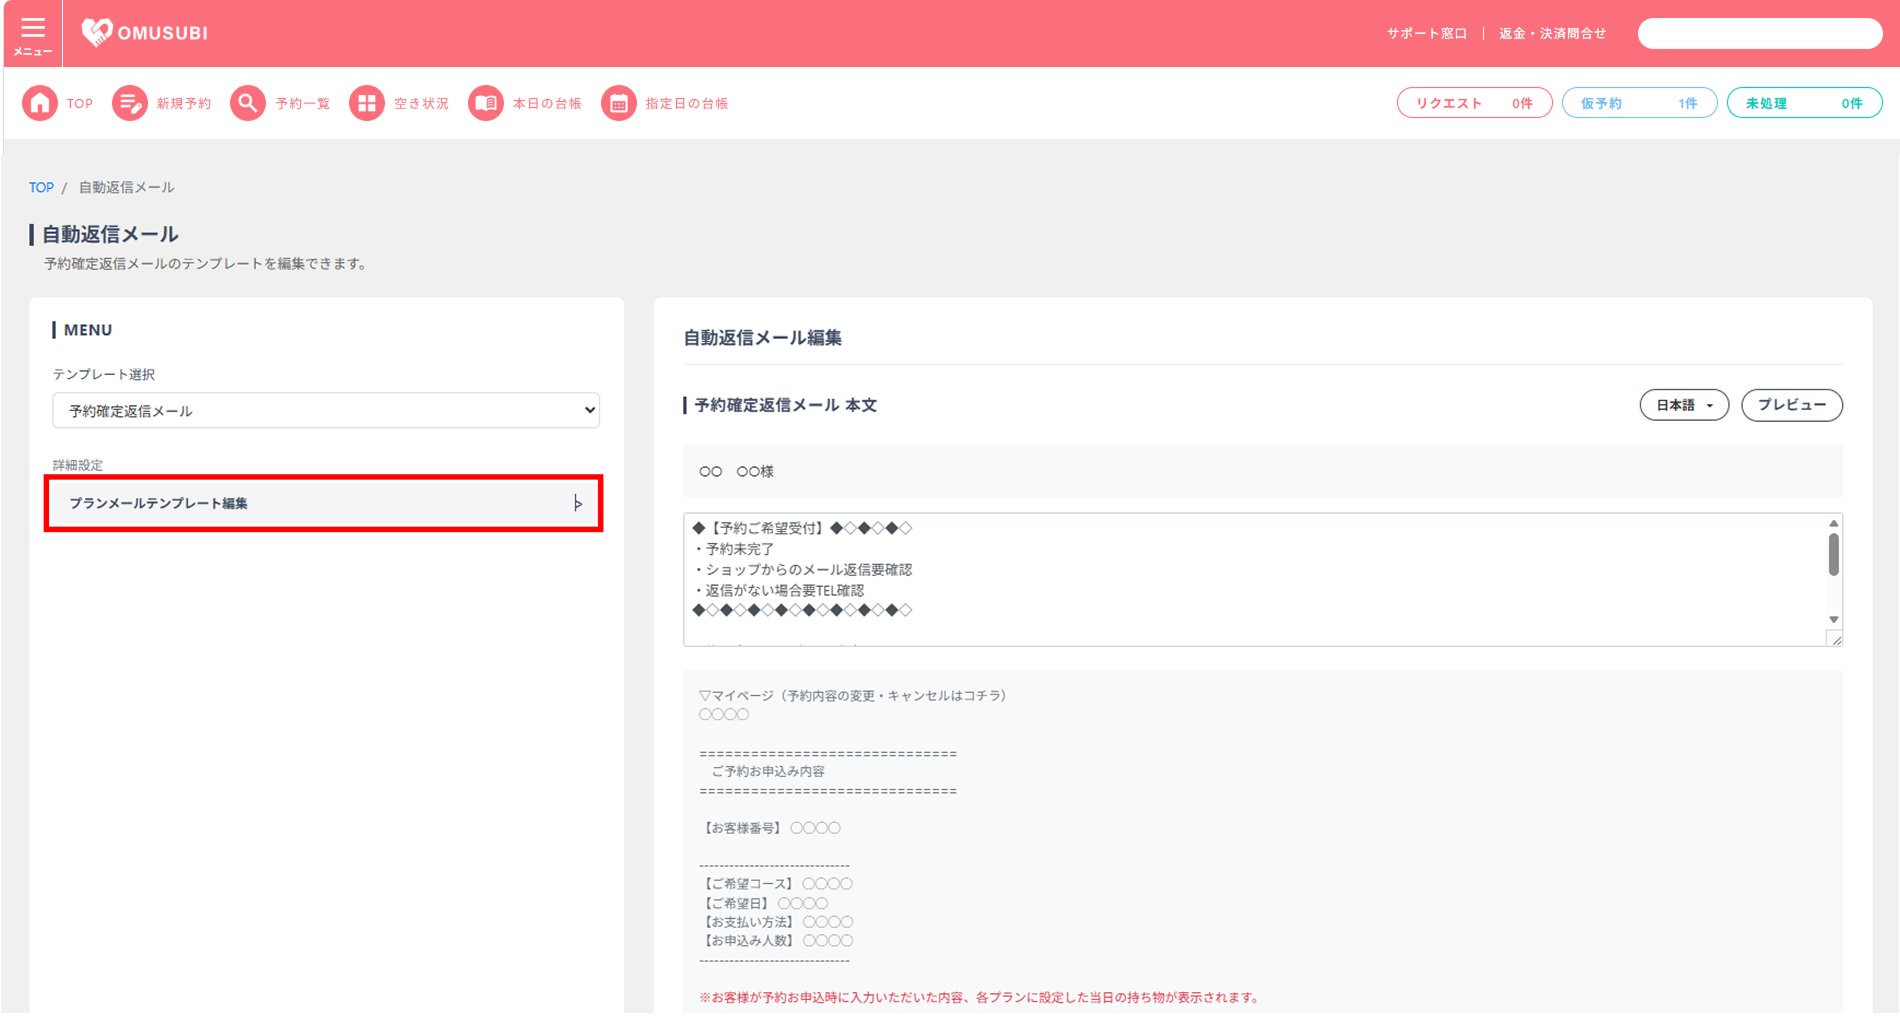Click the 【お支払い方法】 line
This screenshot has width=1900, height=1019.
tap(776, 922)
